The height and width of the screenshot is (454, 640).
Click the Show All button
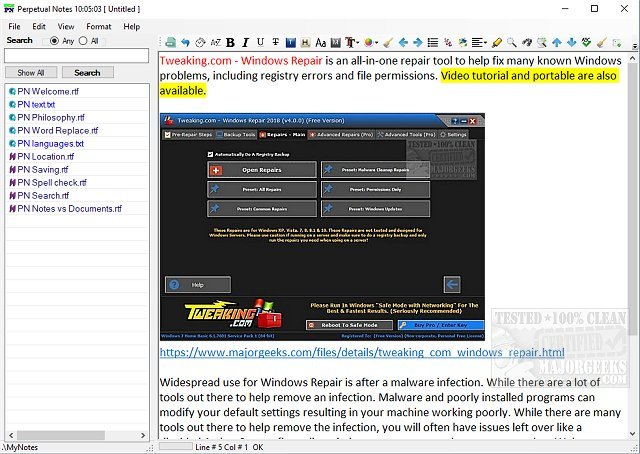[31, 73]
